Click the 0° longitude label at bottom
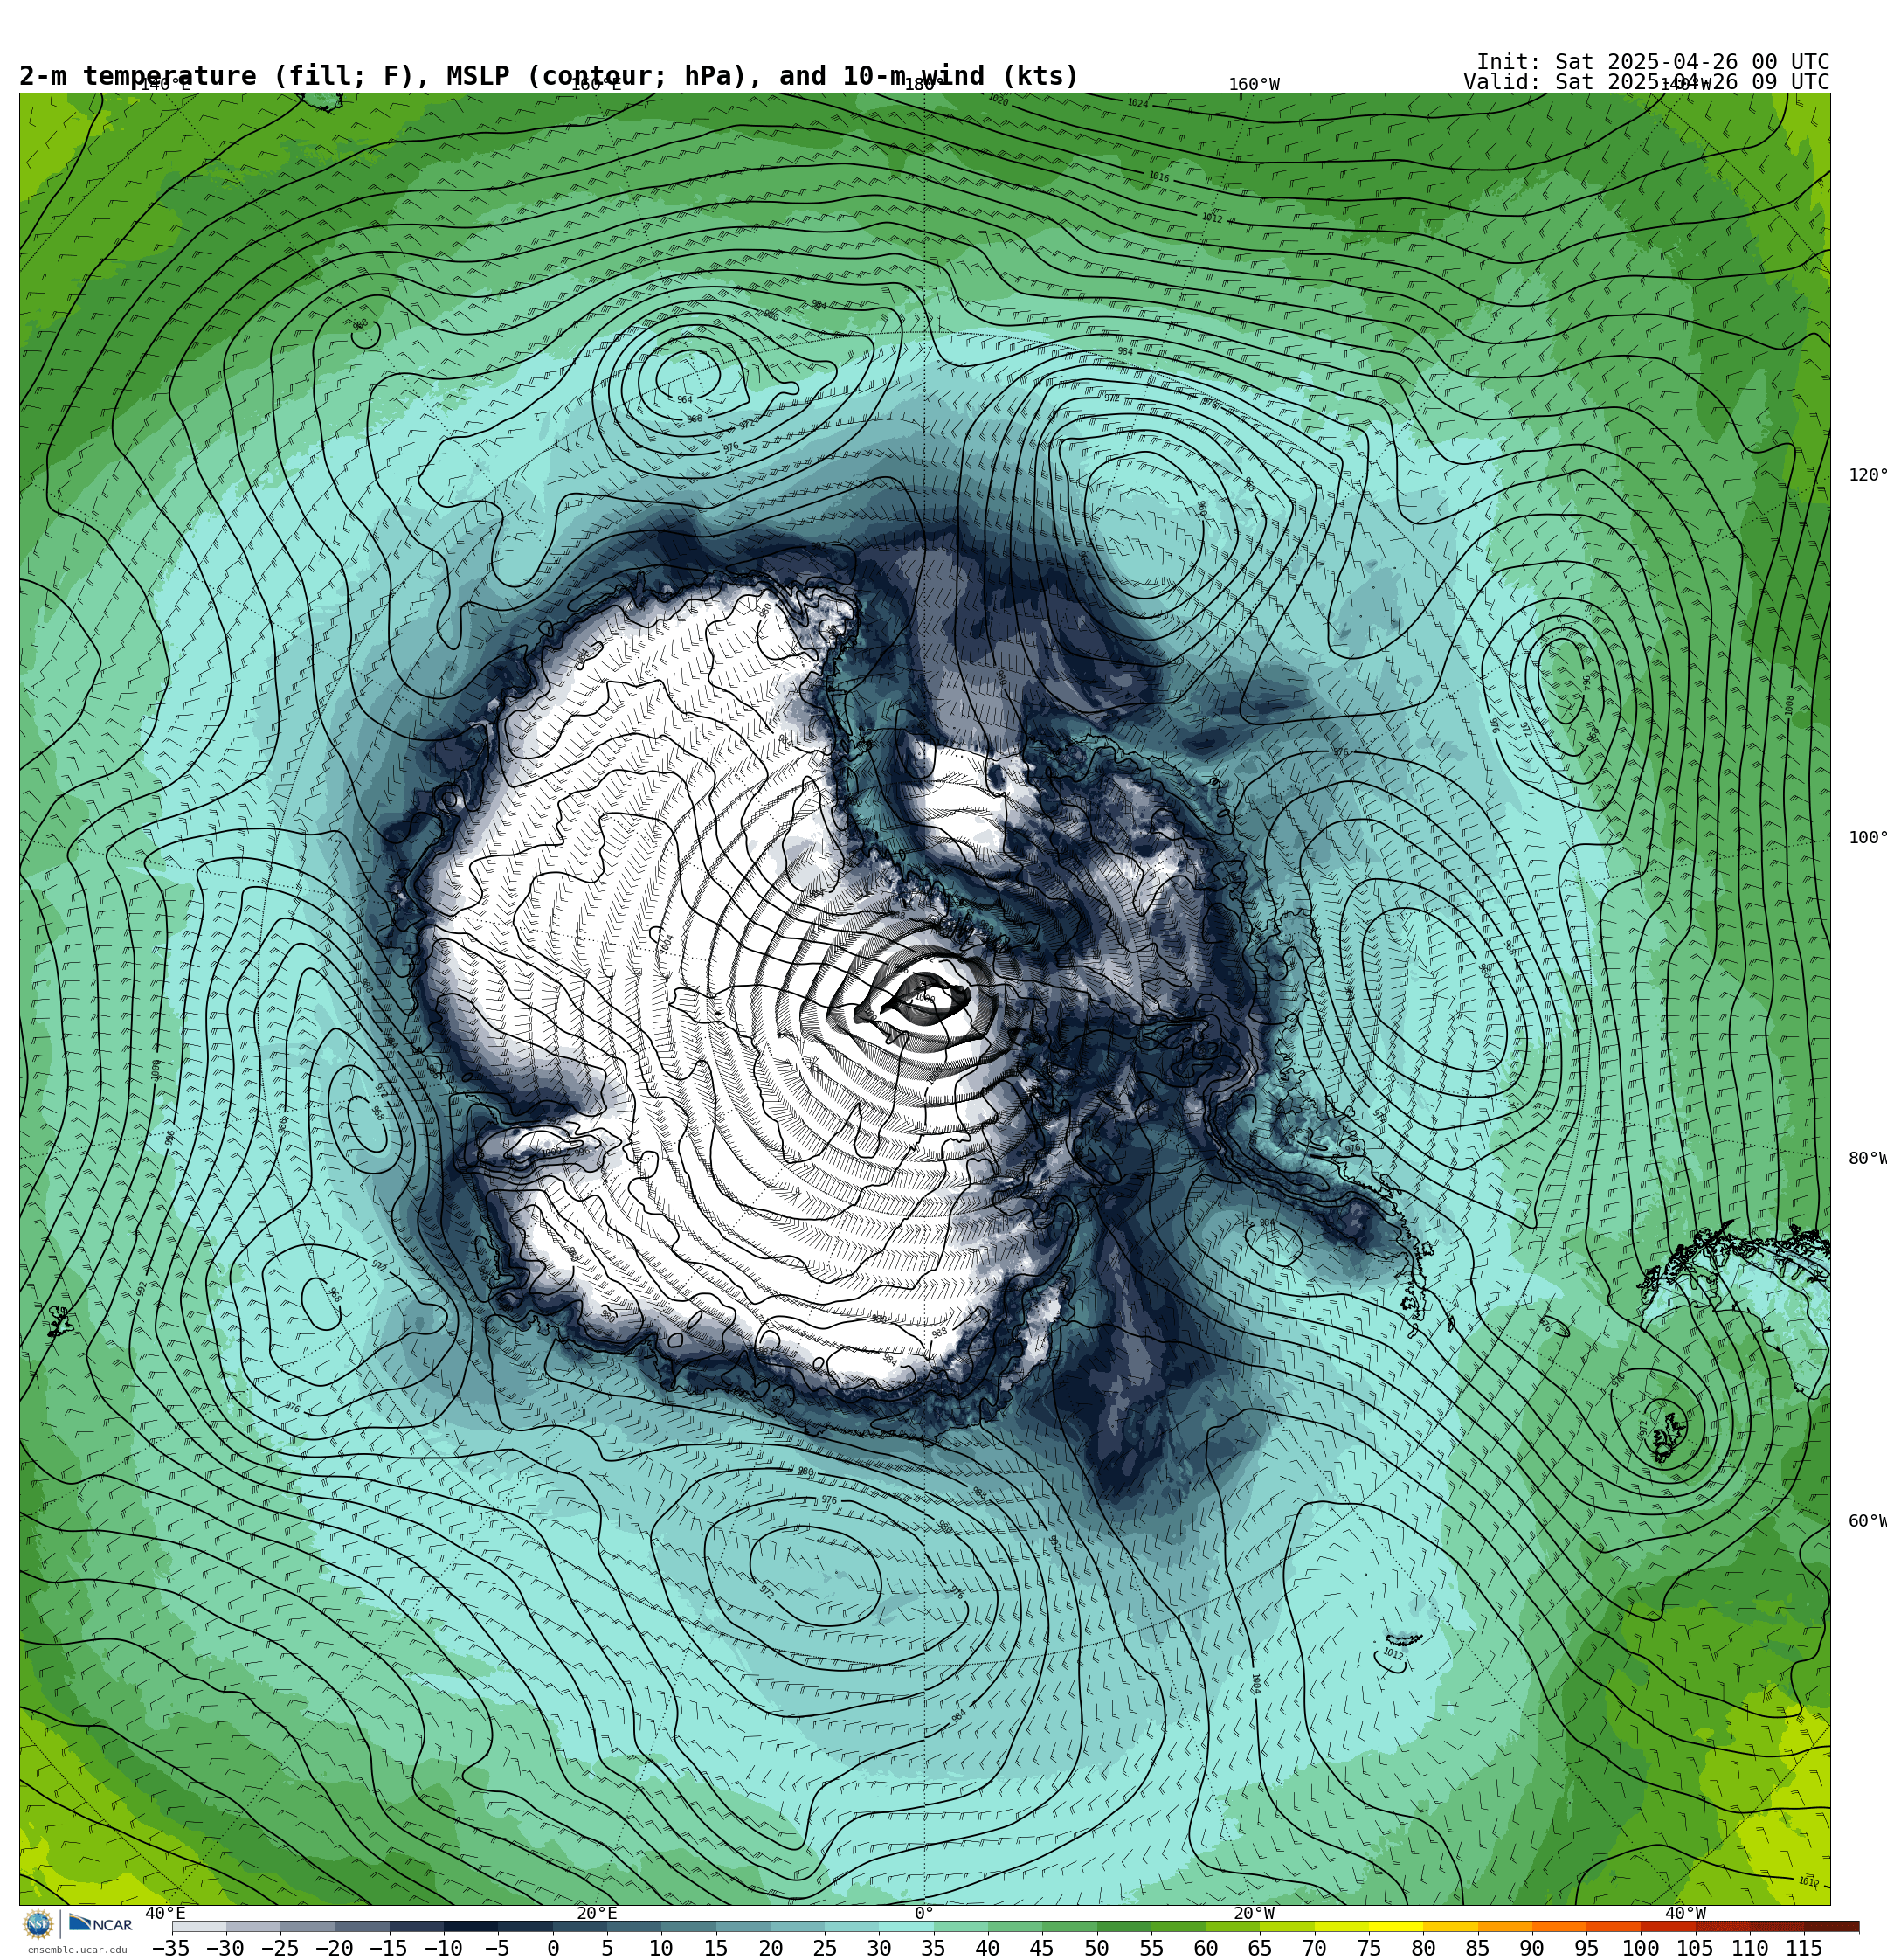The width and height of the screenshot is (1887, 1960). pyautogui.click(x=924, y=1914)
